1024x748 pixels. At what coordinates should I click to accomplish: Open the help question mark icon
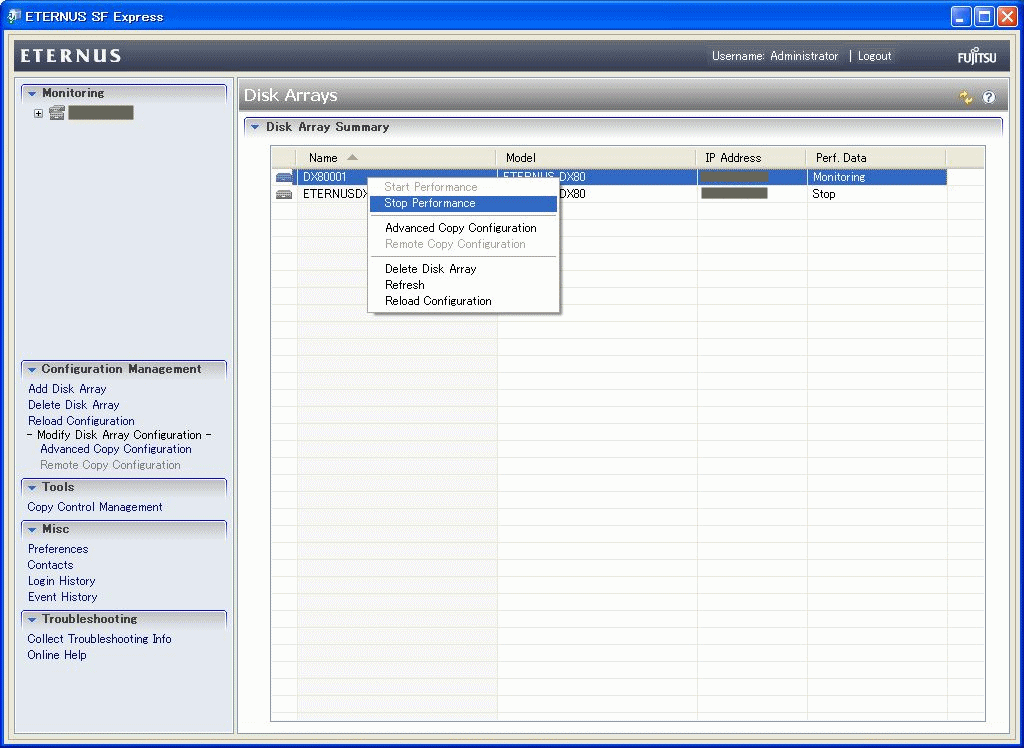point(989,97)
